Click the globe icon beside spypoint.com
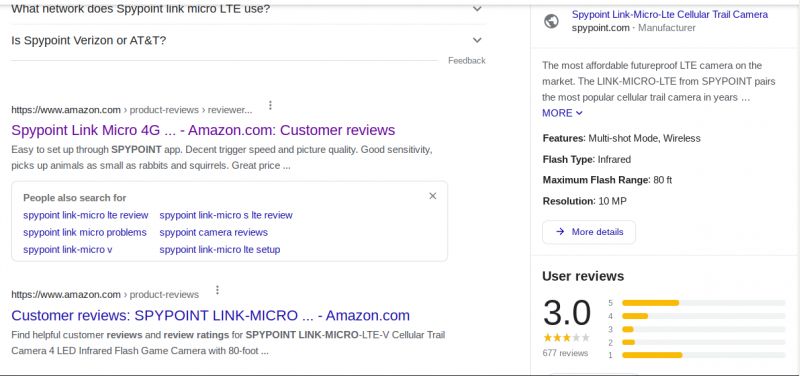 551,21
